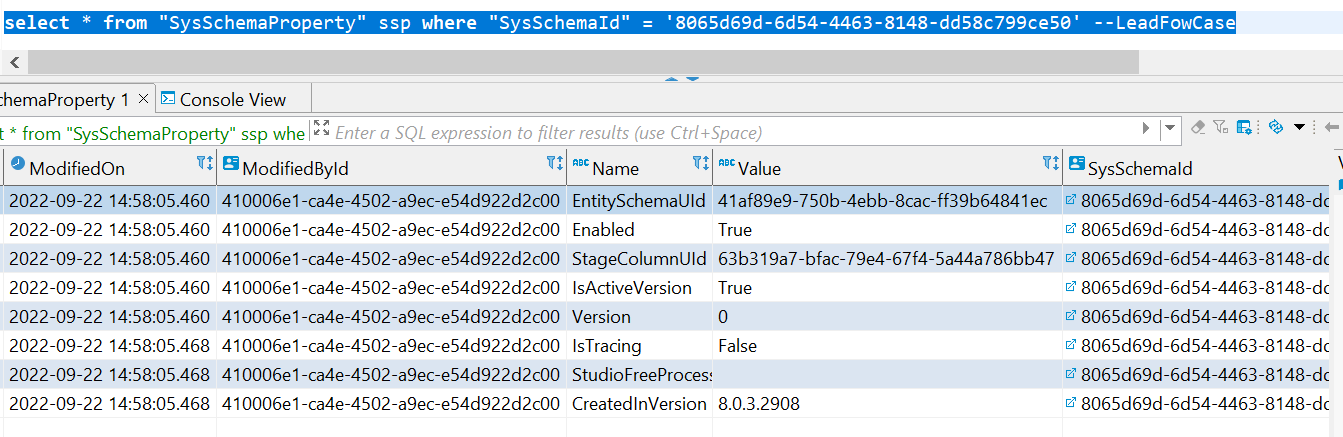Image resolution: width=1343 pixels, height=437 pixels.
Task: Select the IsActiveVersion name cell
Action: tap(639, 288)
